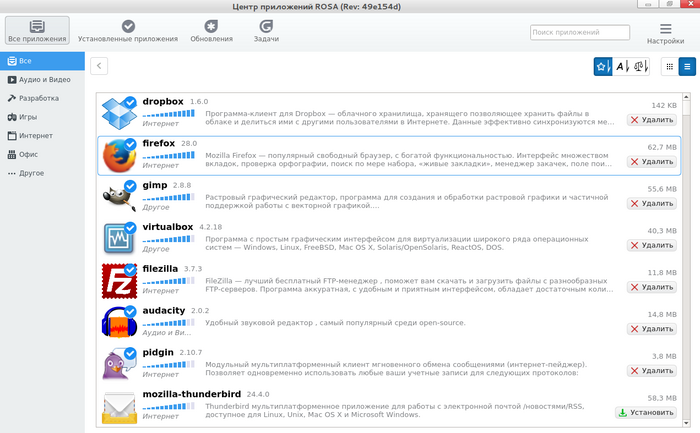Remove pidgin application
Screen dimensions: 700x433
[x=652, y=371]
